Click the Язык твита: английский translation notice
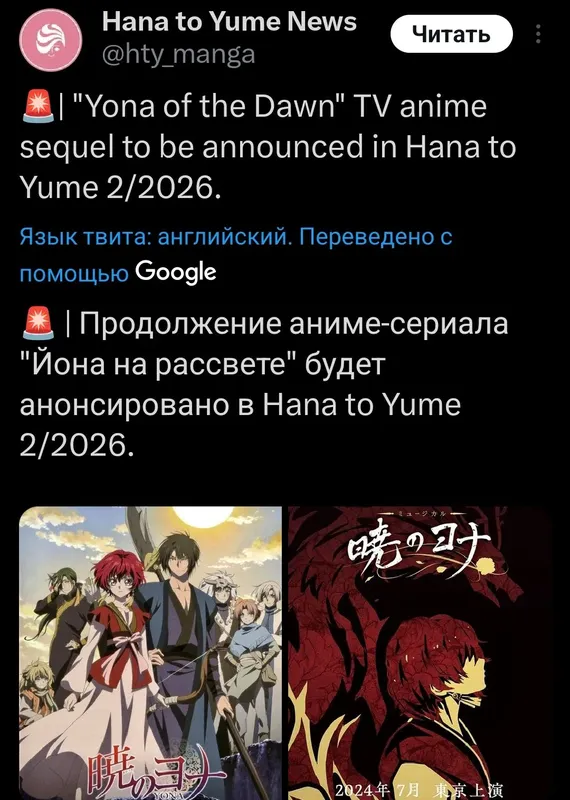 click(155, 237)
